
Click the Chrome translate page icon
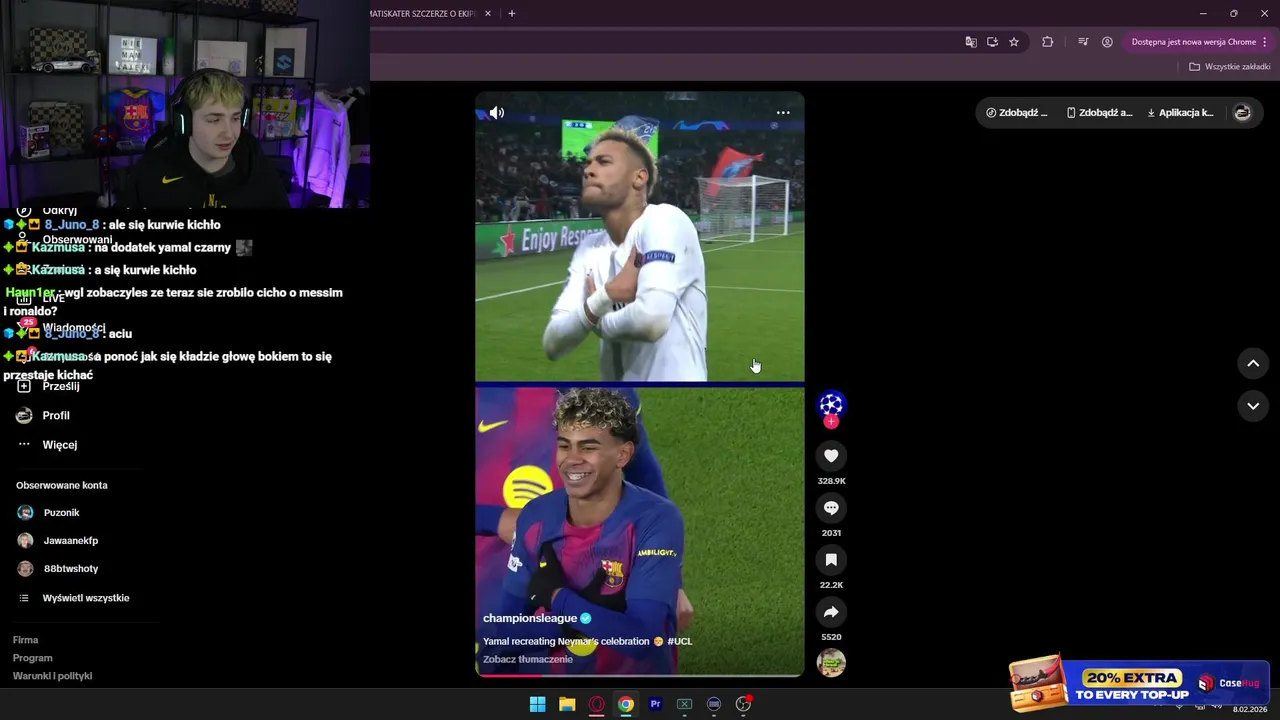tap(970, 42)
